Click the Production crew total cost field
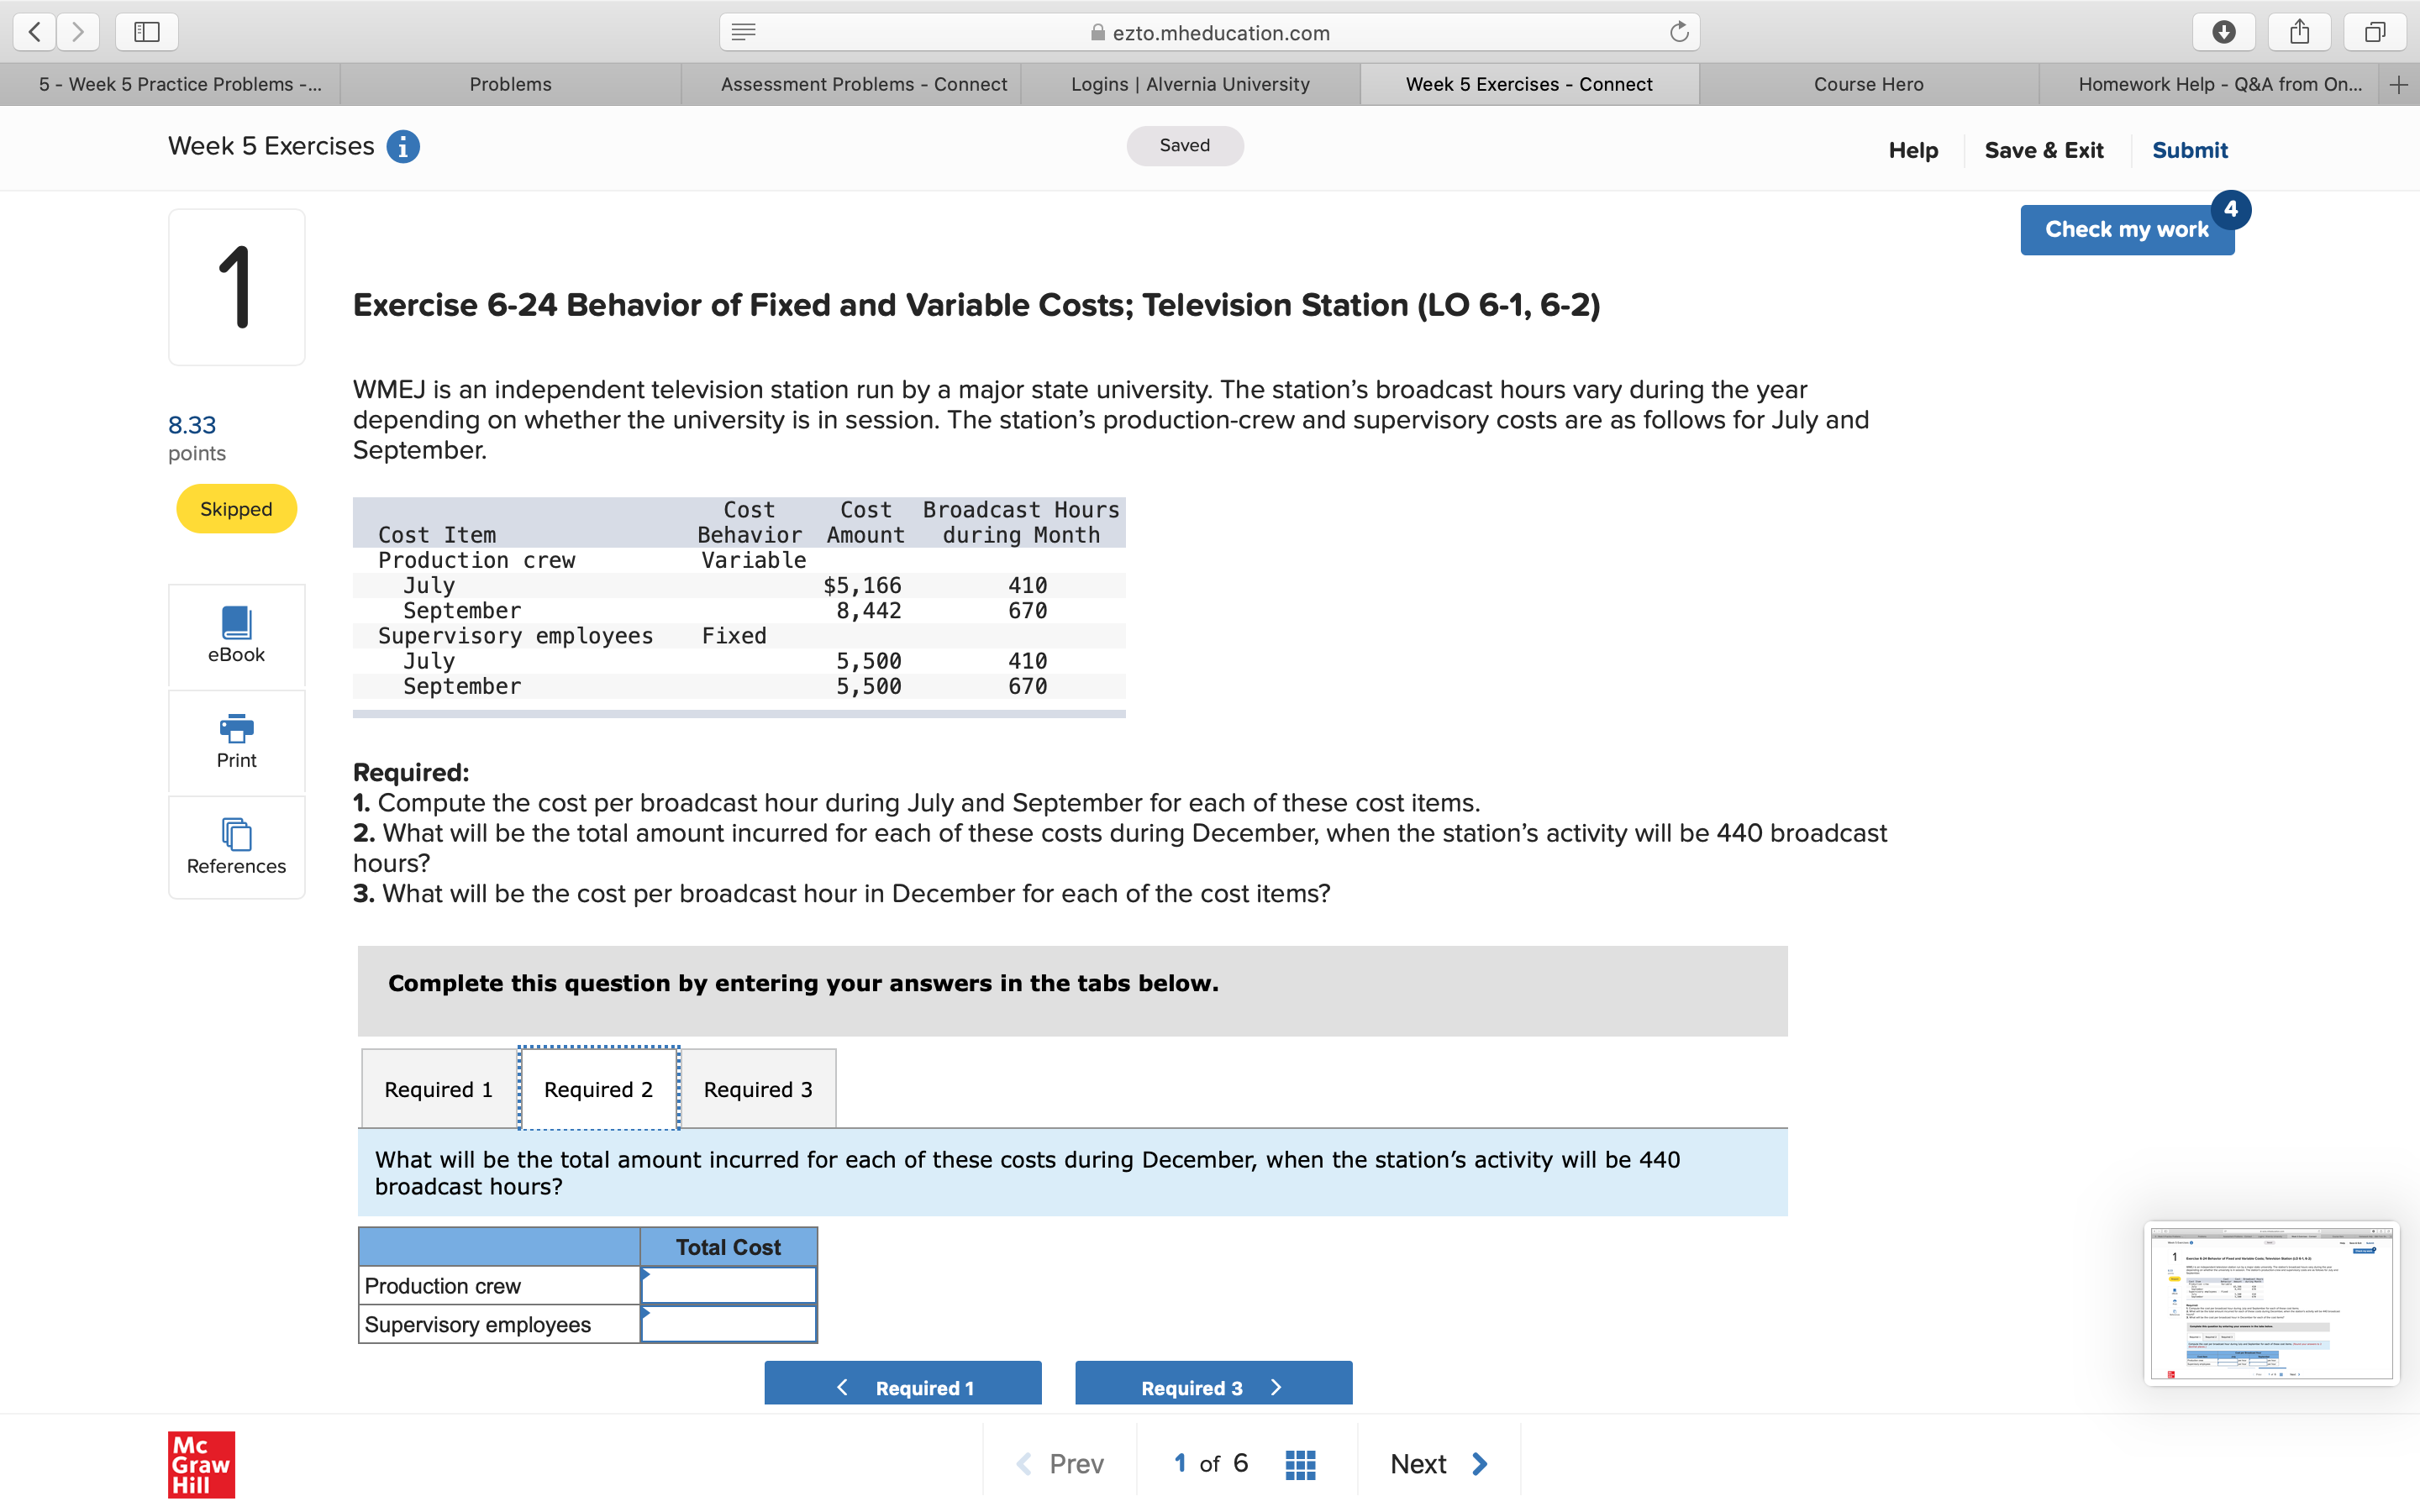The height and width of the screenshot is (1512, 2420). 729,1286
